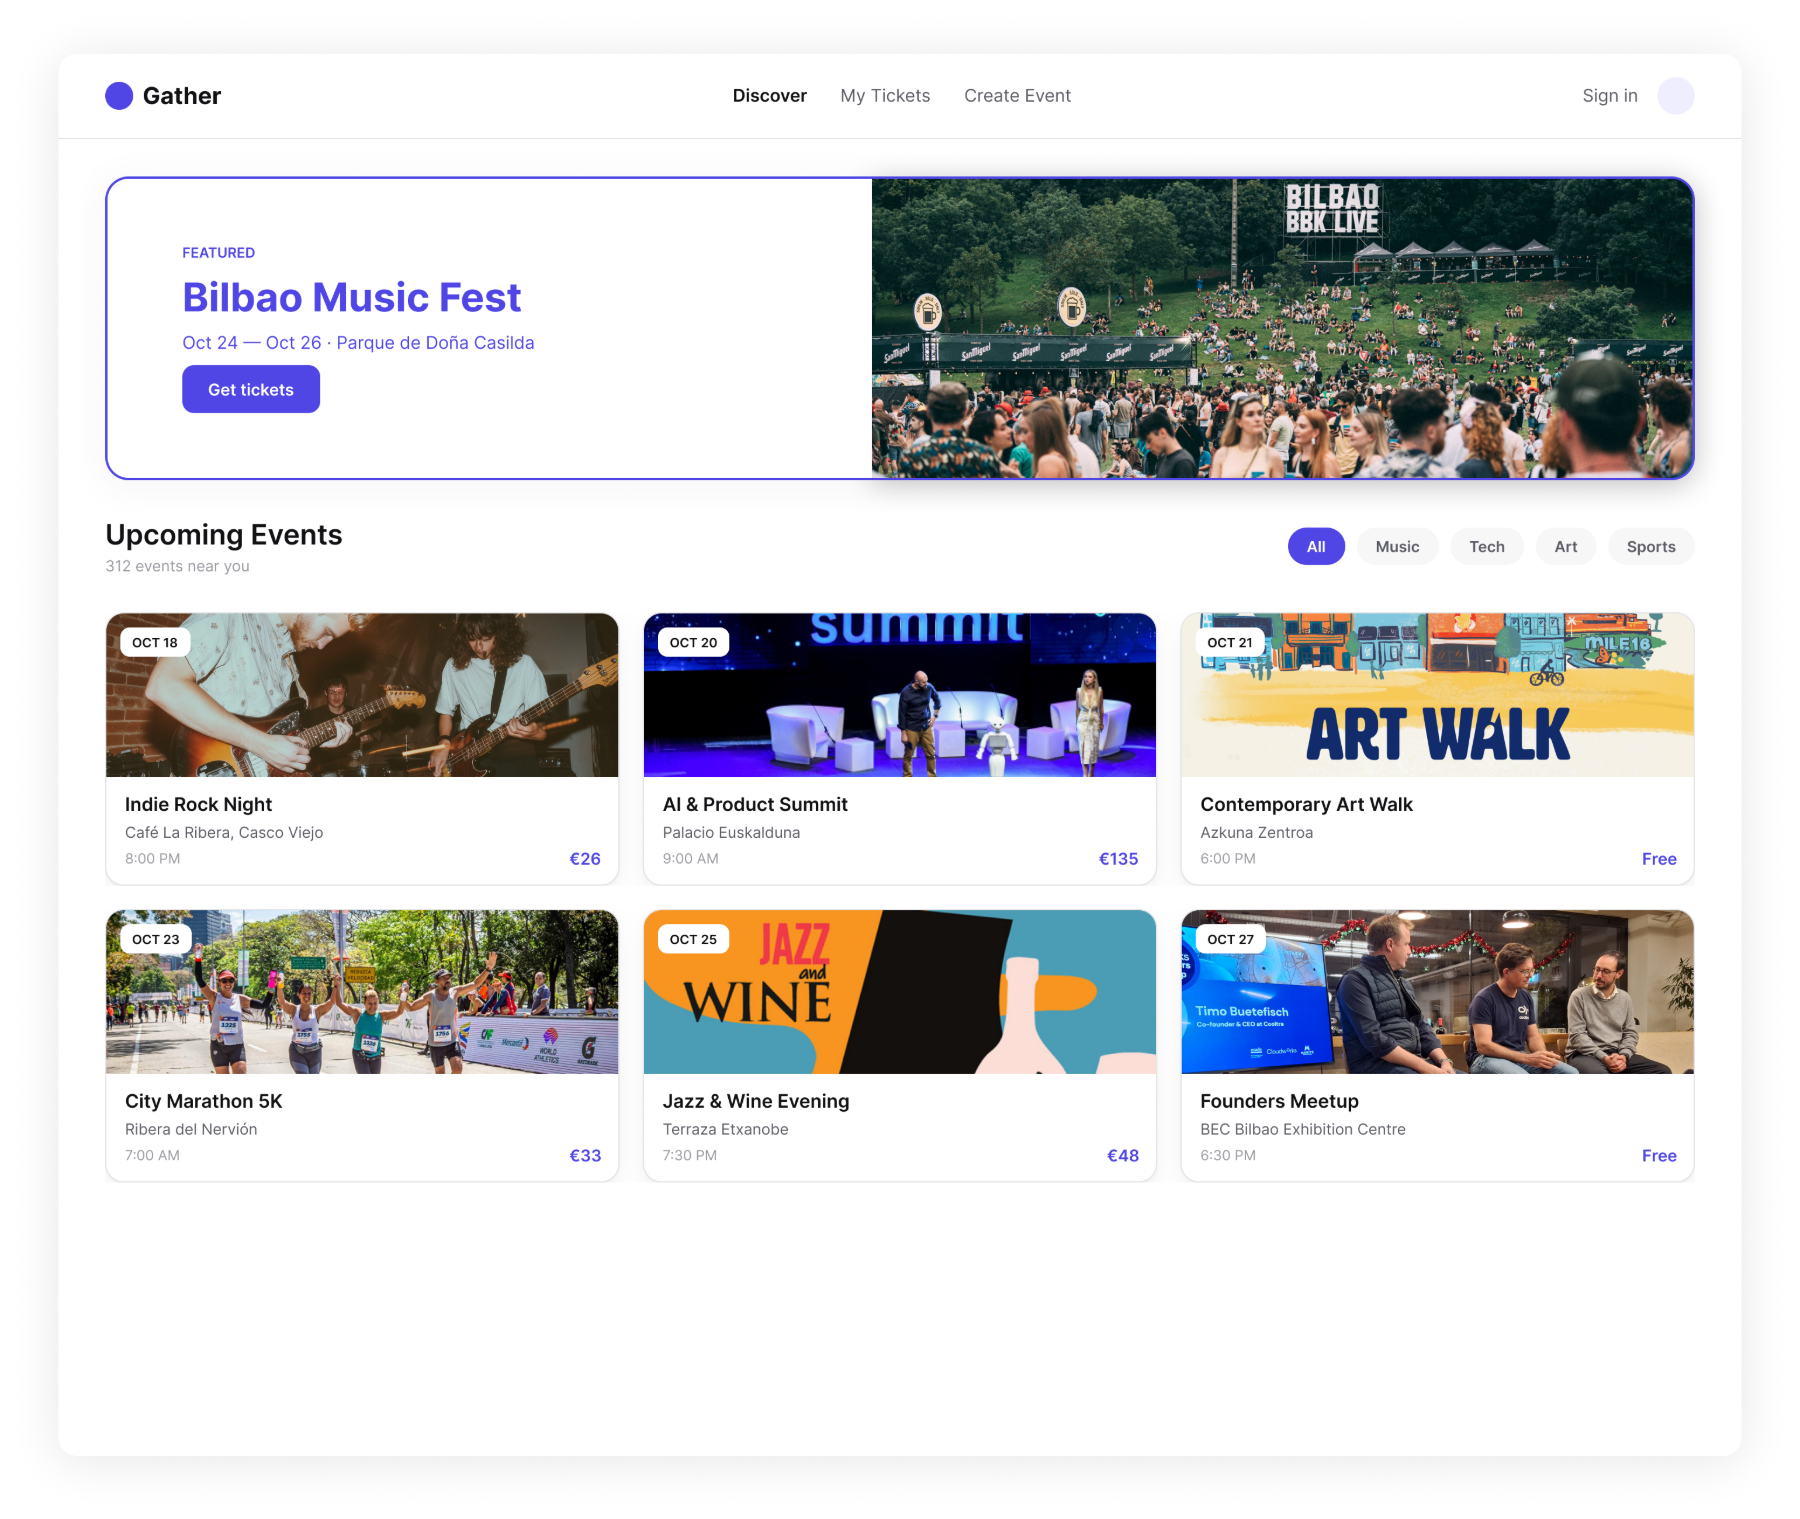Click the OCT 23 date badge
The width and height of the screenshot is (1800, 1519).
pyautogui.click(x=156, y=939)
